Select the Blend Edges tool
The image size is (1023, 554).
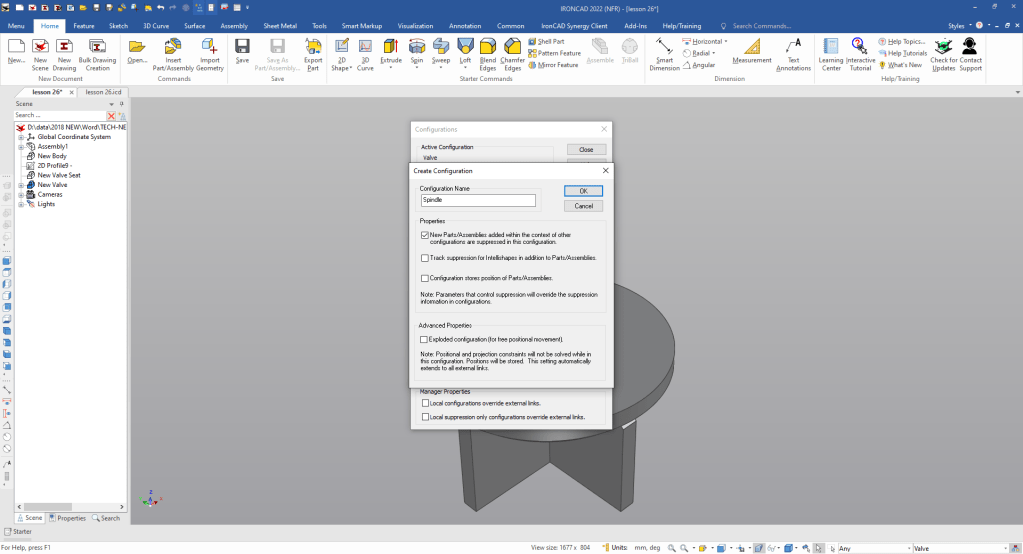click(x=488, y=47)
